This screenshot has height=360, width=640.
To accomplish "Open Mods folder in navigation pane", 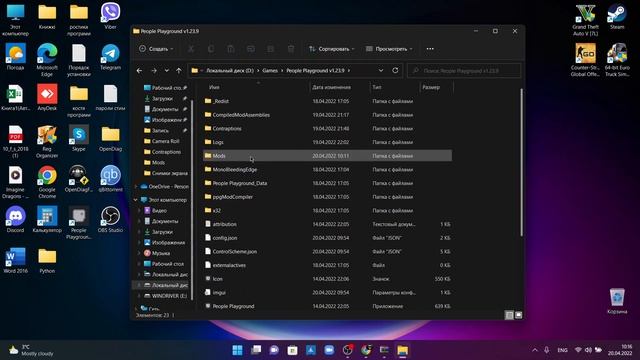I will [158, 162].
